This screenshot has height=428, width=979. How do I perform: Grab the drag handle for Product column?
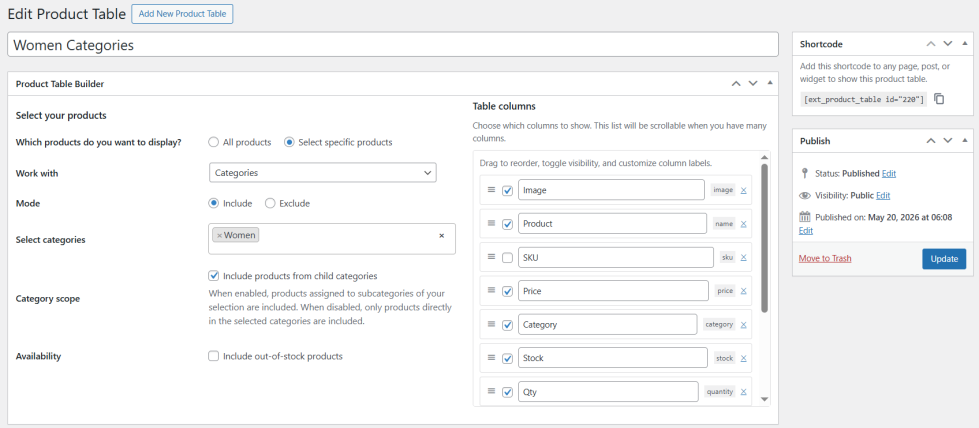(491, 223)
